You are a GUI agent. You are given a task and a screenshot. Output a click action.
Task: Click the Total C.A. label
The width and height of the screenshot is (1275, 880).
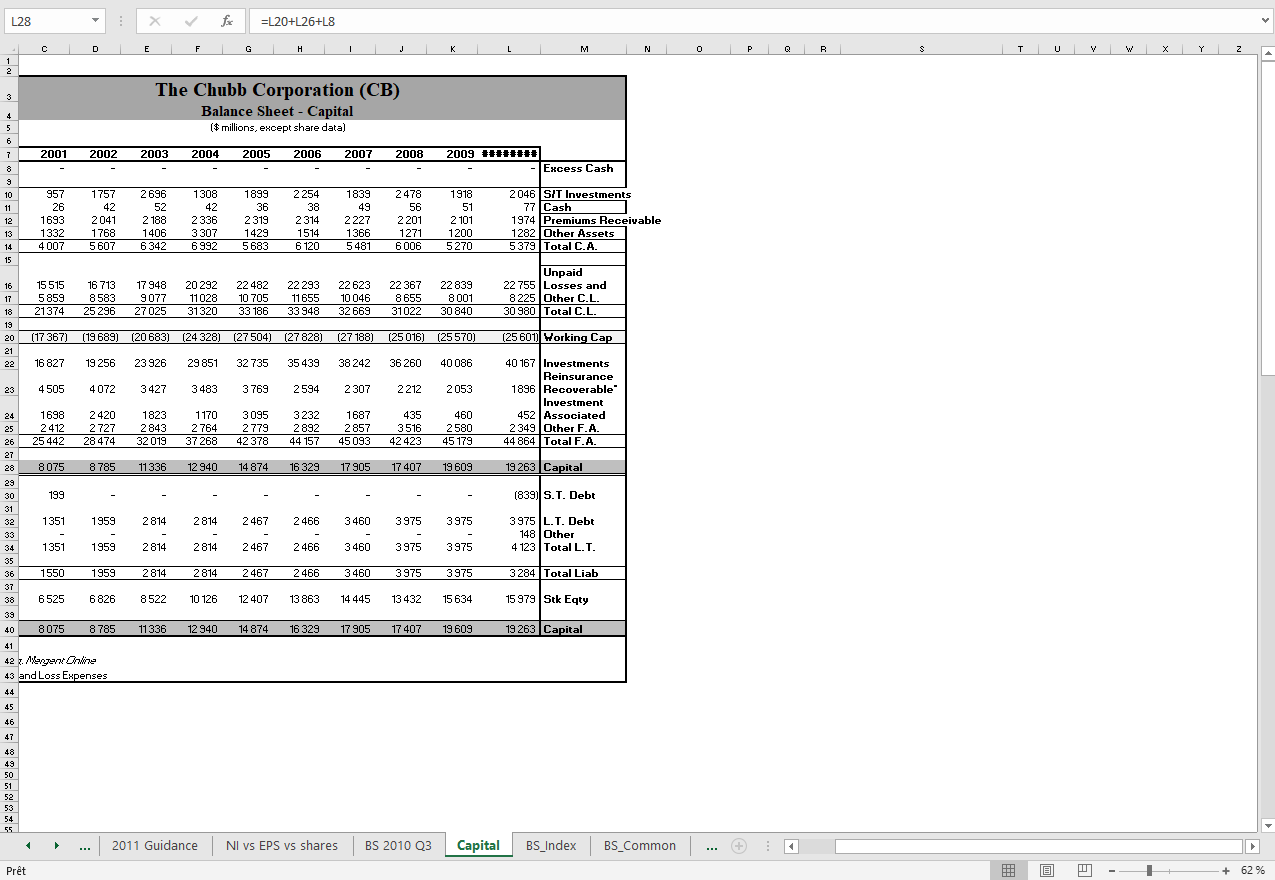coord(569,246)
